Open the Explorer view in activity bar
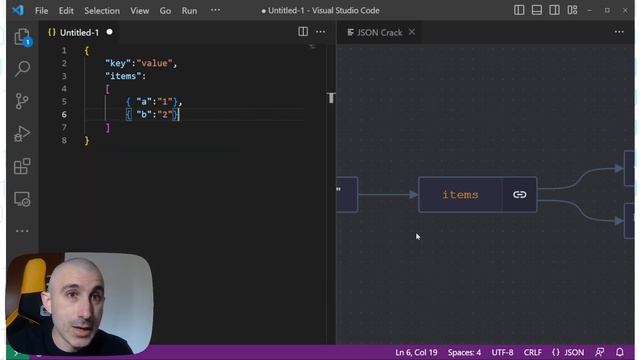640x360 pixels. click(x=22, y=37)
